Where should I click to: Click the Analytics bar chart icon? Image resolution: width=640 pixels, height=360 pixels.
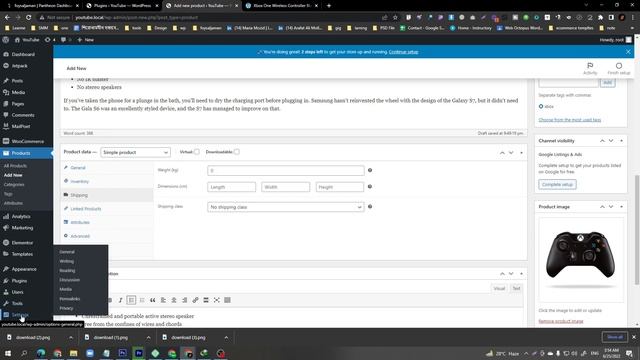click(x=6, y=216)
